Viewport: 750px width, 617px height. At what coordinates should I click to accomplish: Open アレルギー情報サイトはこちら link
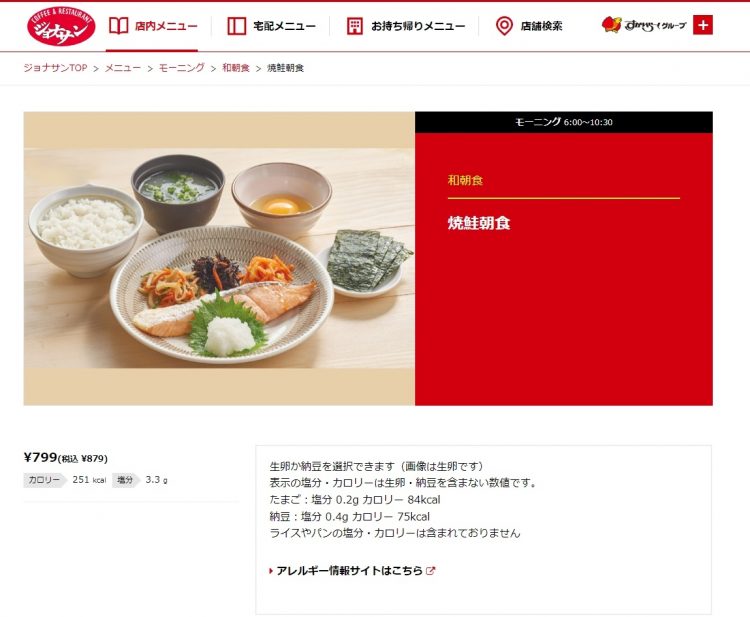tap(349, 571)
